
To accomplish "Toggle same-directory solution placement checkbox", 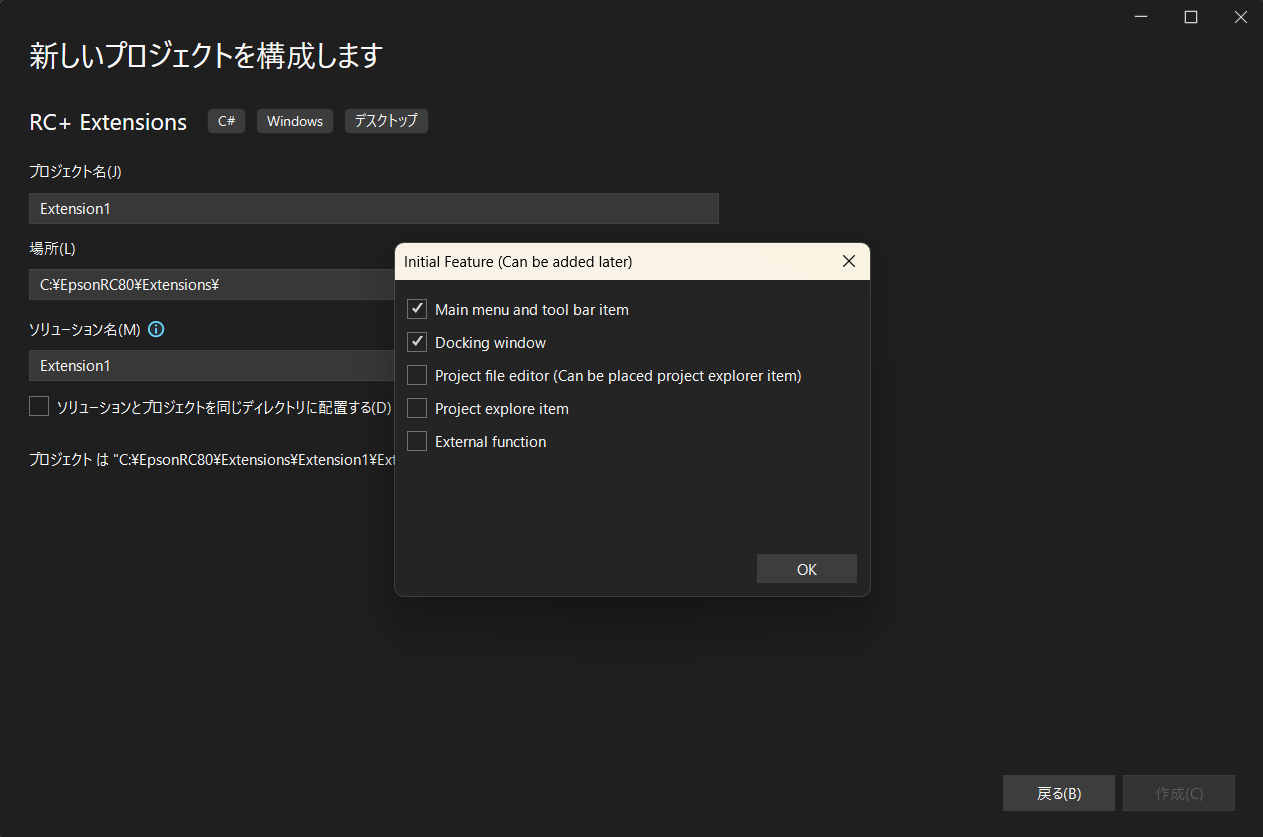I will pyautogui.click(x=39, y=406).
